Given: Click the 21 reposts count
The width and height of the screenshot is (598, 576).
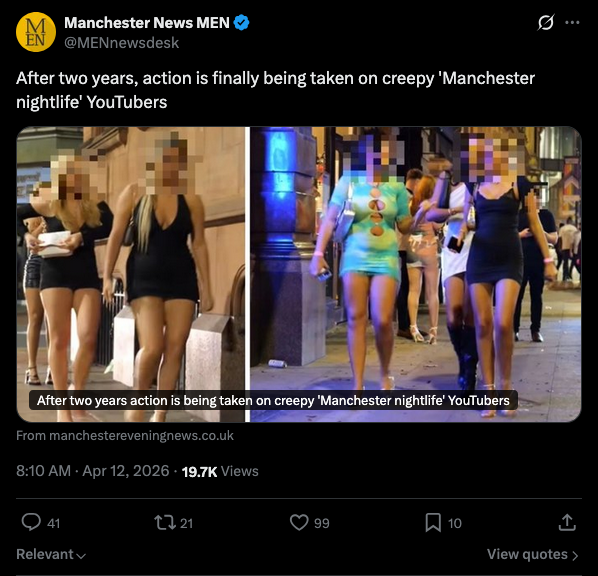Looking at the screenshot, I should tap(186, 523).
